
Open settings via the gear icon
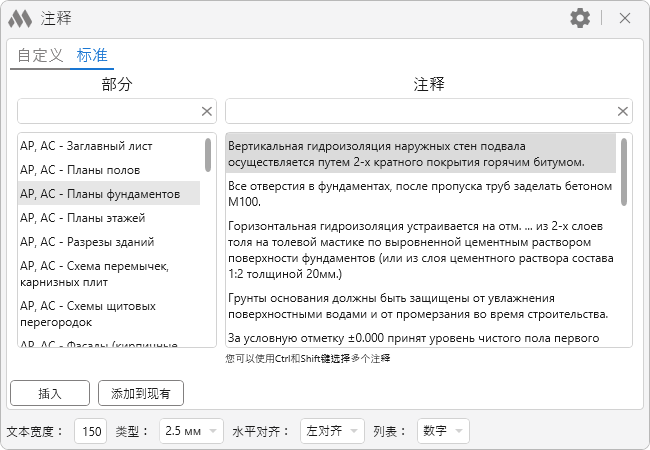(580, 18)
